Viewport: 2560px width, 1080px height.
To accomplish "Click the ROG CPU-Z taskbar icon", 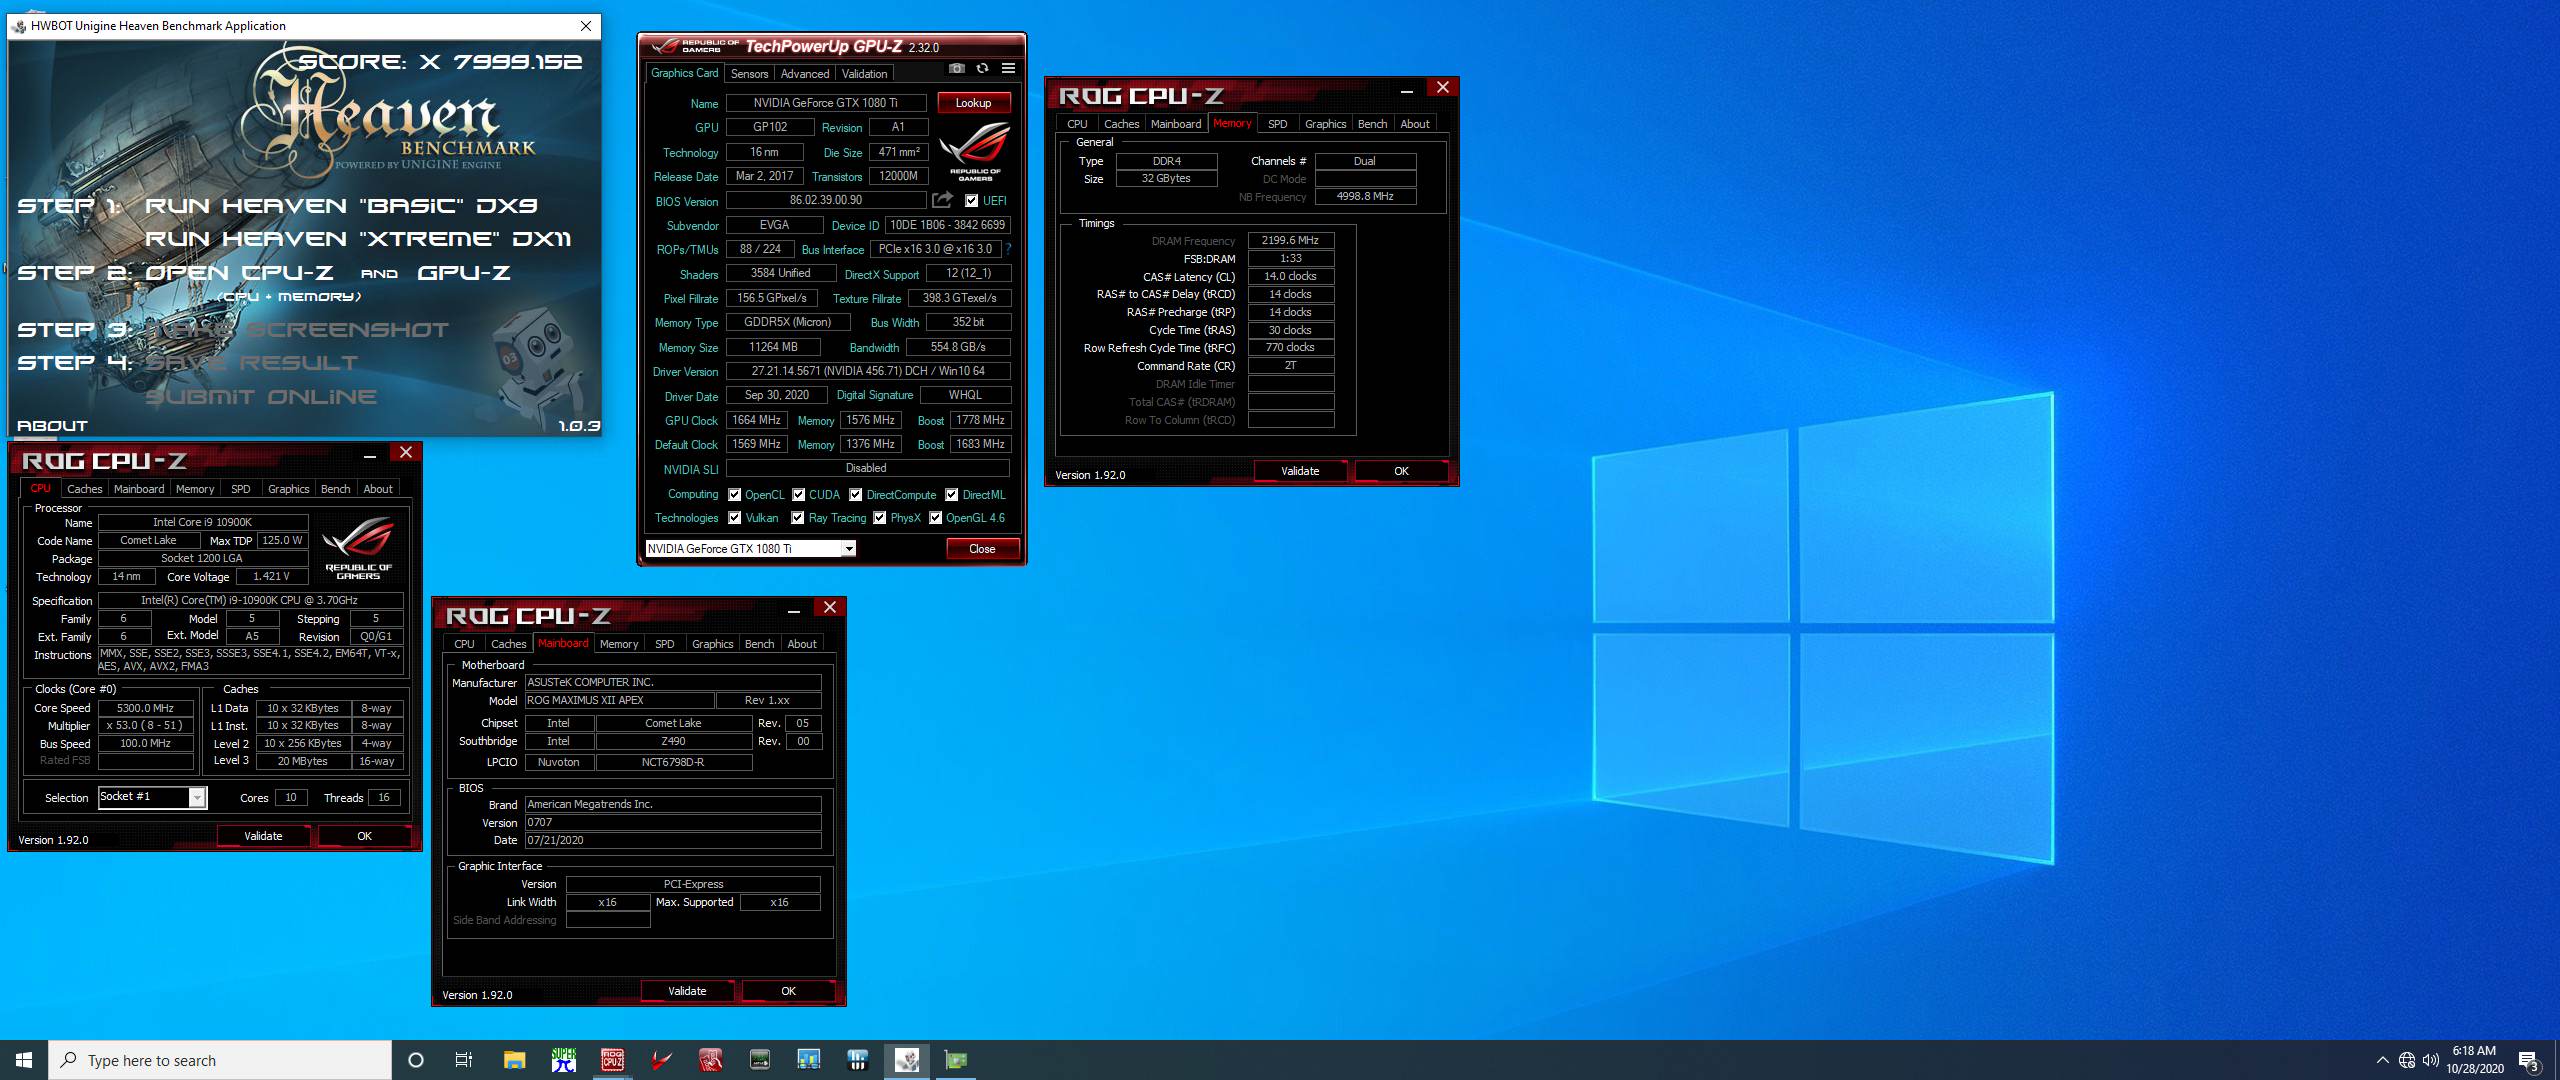I will click(x=612, y=1060).
